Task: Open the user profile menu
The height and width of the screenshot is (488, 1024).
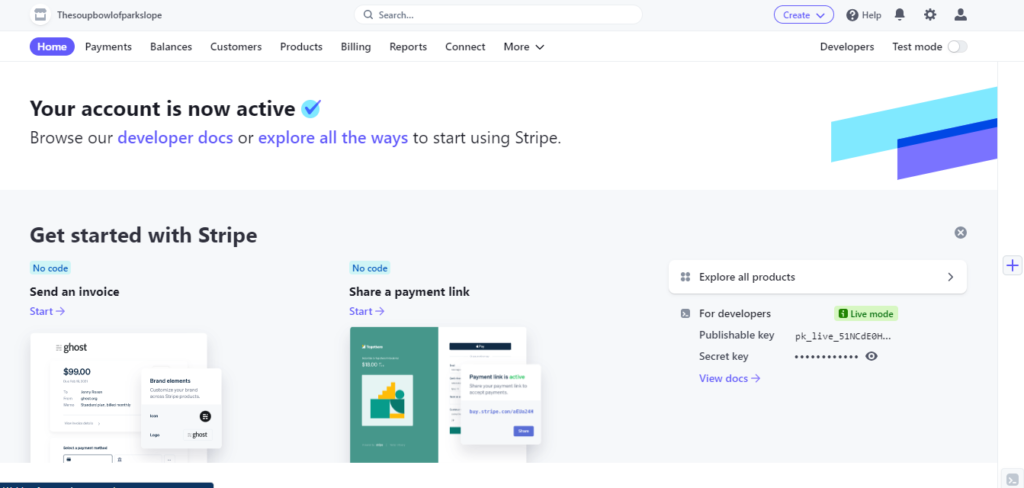Action: point(960,14)
